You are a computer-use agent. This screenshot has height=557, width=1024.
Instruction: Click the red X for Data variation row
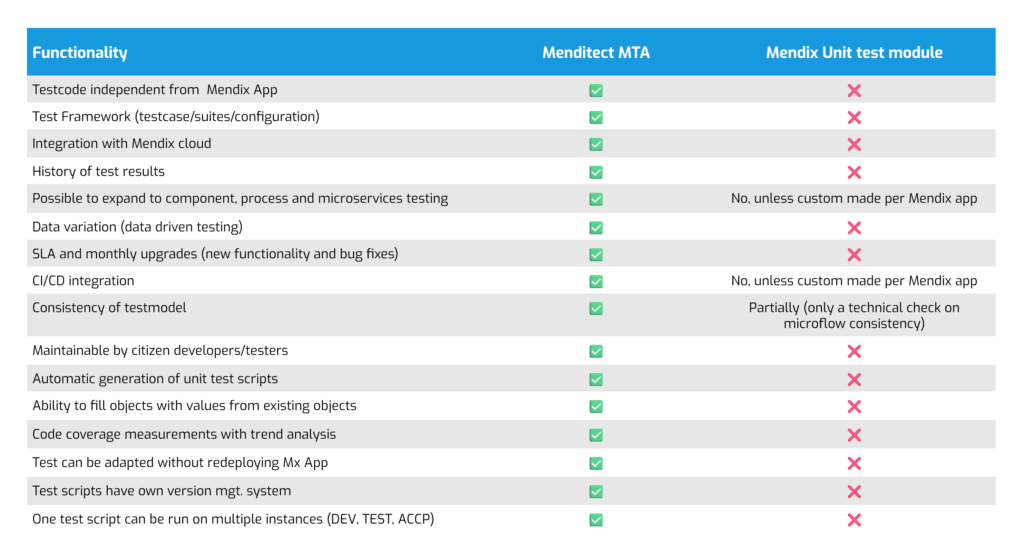tap(854, 228)
